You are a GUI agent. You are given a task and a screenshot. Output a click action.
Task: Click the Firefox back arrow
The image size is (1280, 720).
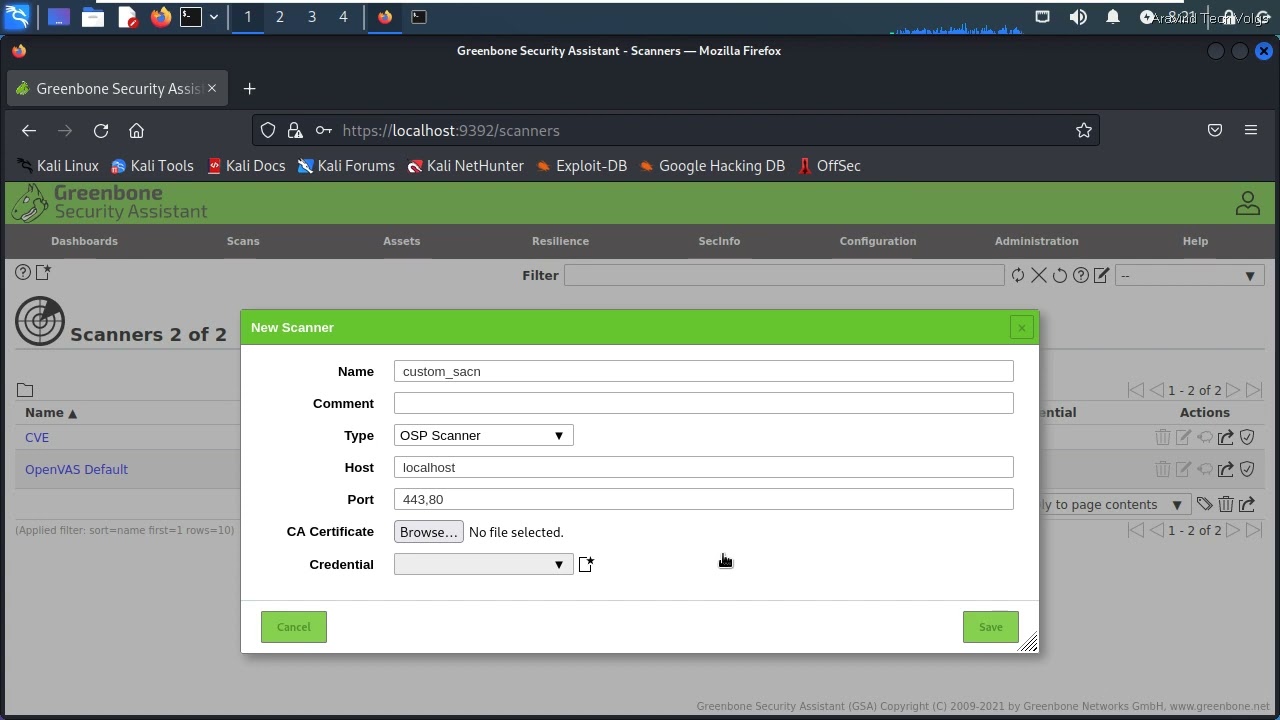pyautogui.click(x=29, y=131)
